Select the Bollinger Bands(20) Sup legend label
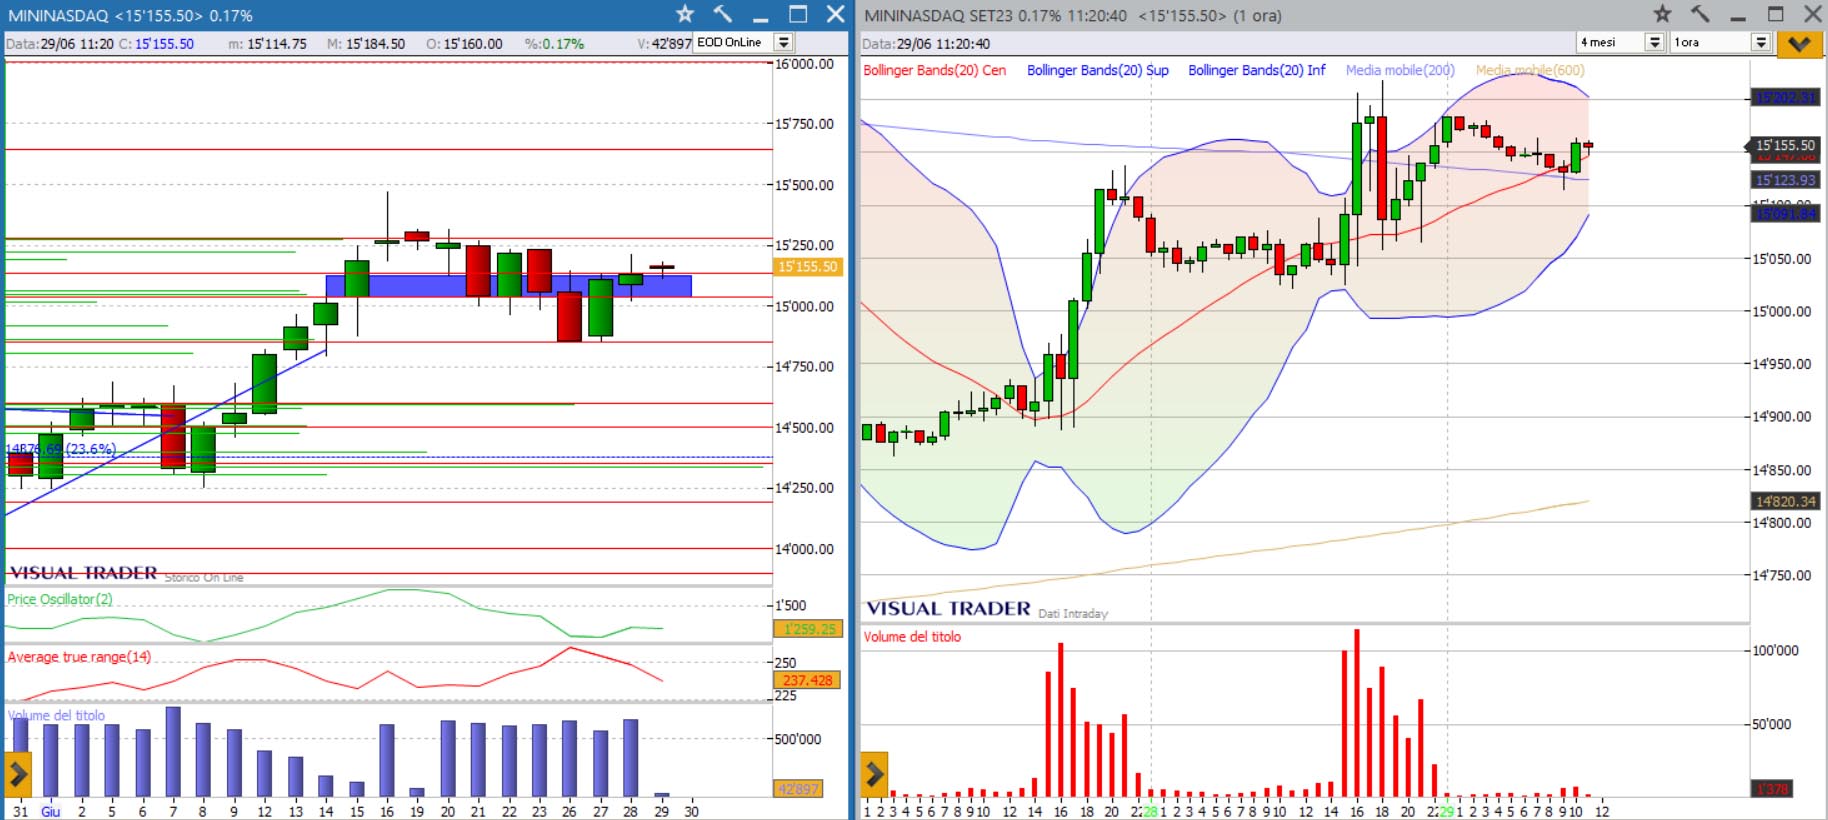 point(1097,70)
